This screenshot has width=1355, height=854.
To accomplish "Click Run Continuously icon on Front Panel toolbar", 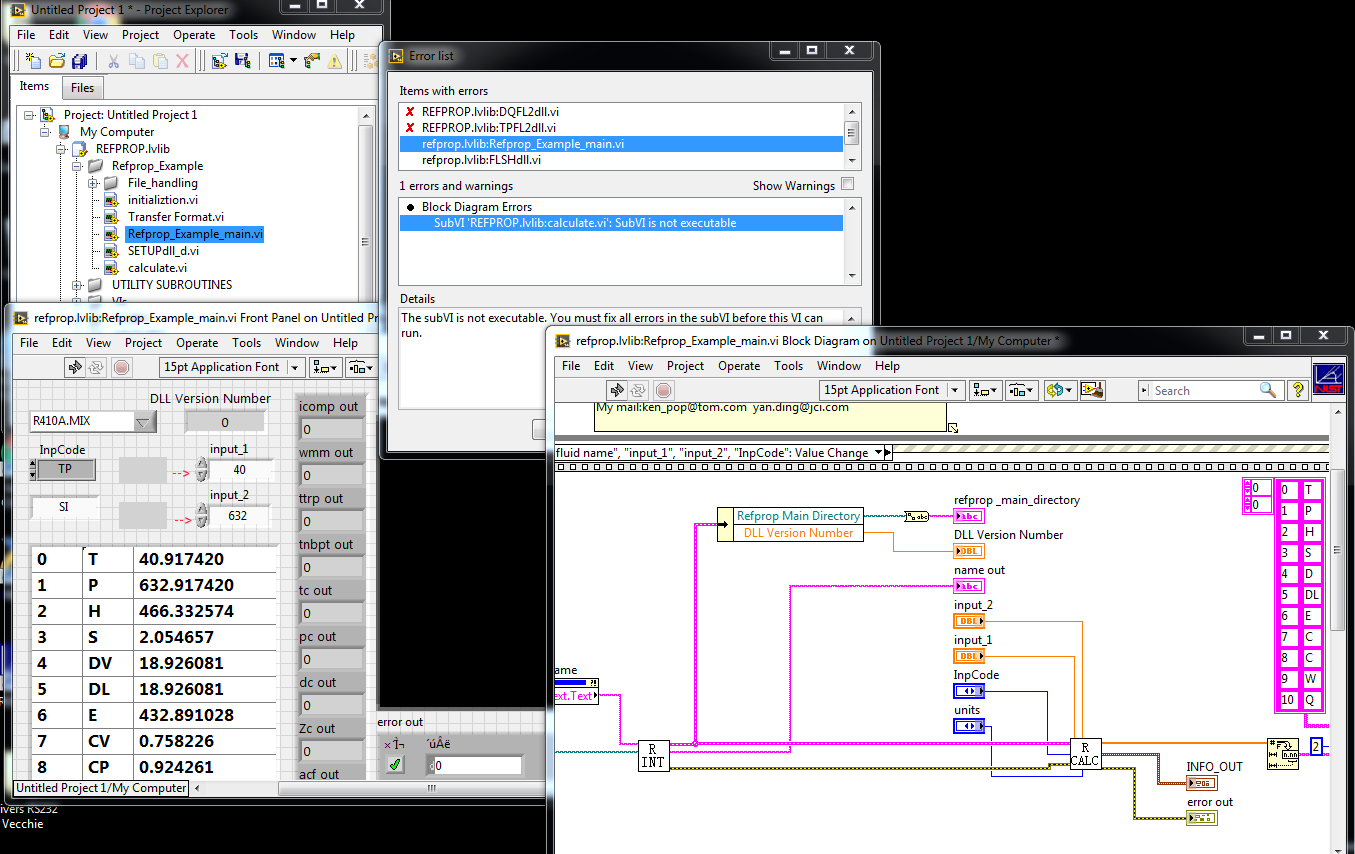I will click(97, 367).
